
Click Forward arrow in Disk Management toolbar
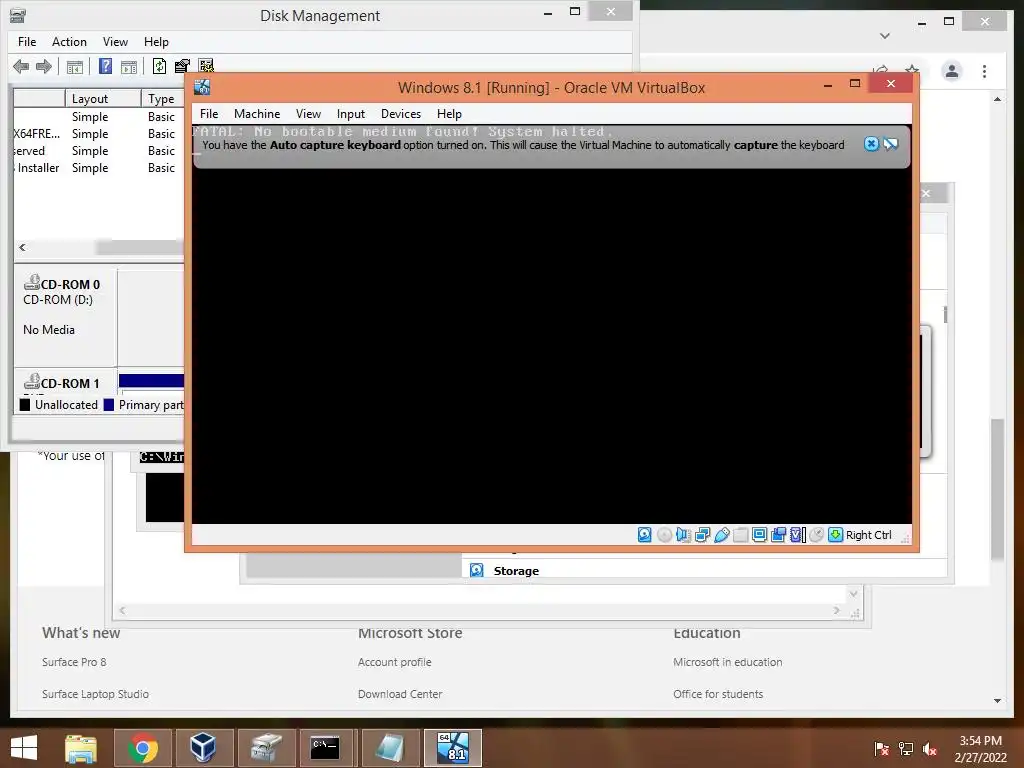(x=44, y=66)
